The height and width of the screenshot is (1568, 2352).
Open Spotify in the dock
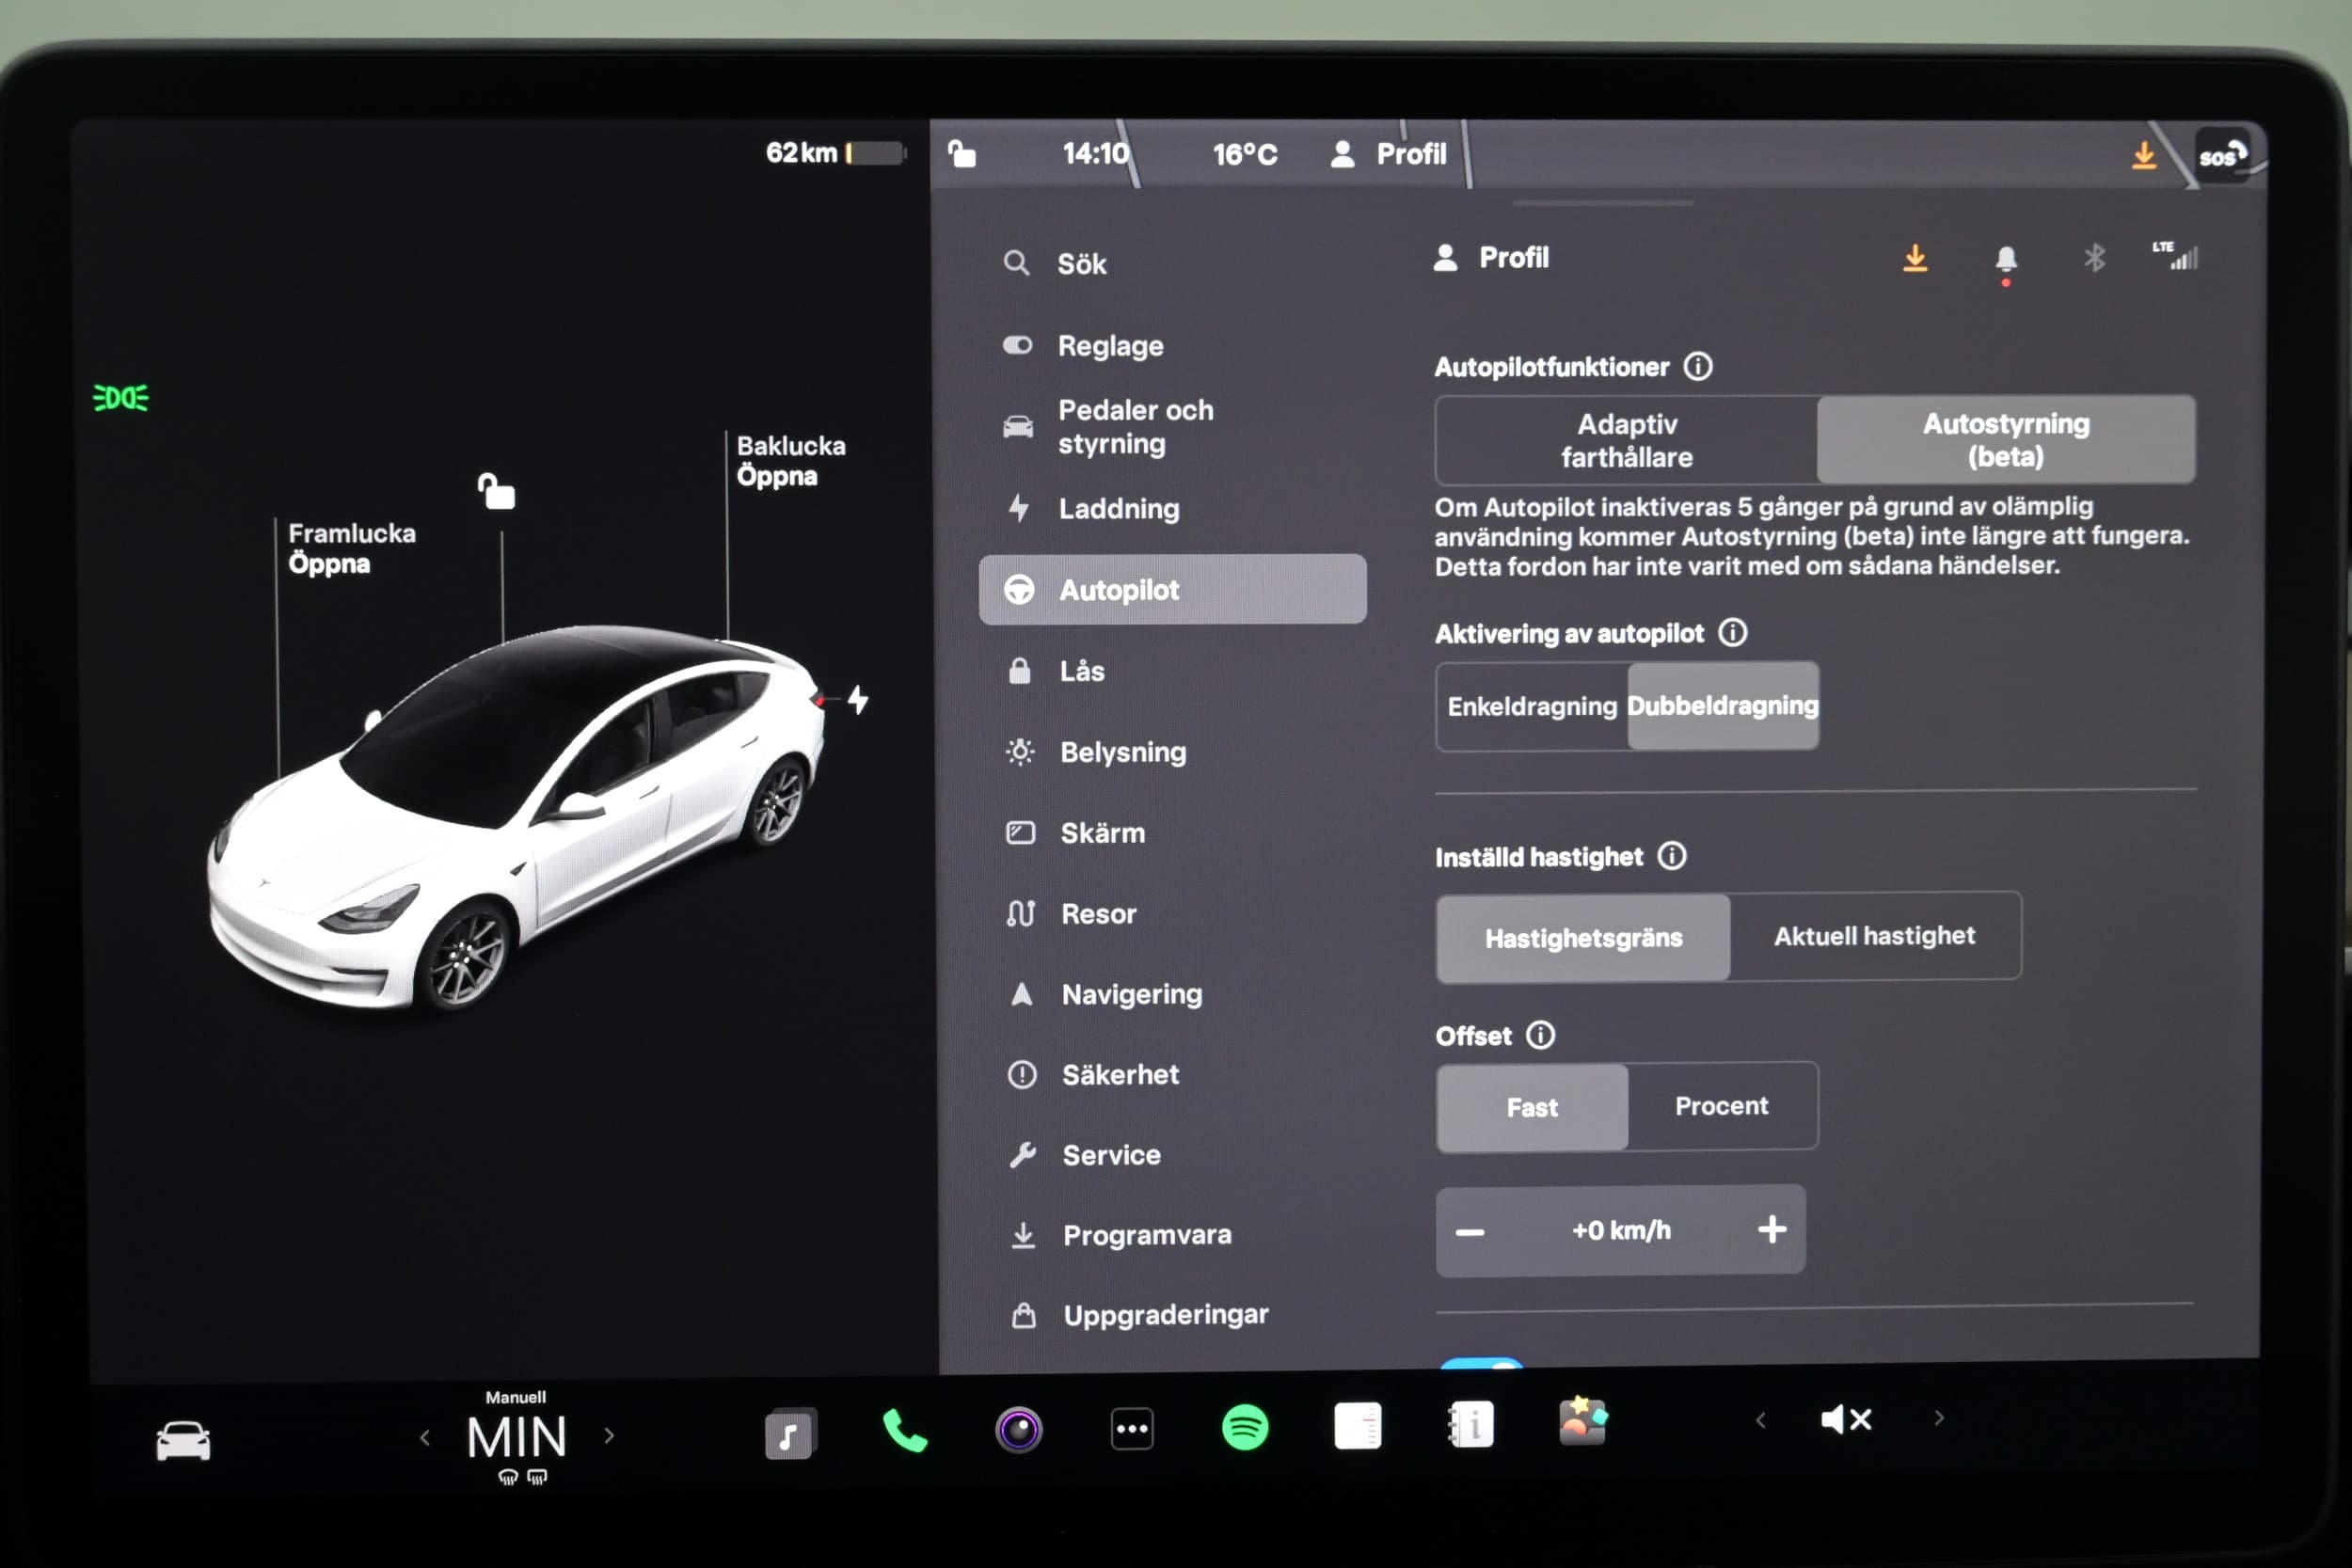[1245, 1427]
